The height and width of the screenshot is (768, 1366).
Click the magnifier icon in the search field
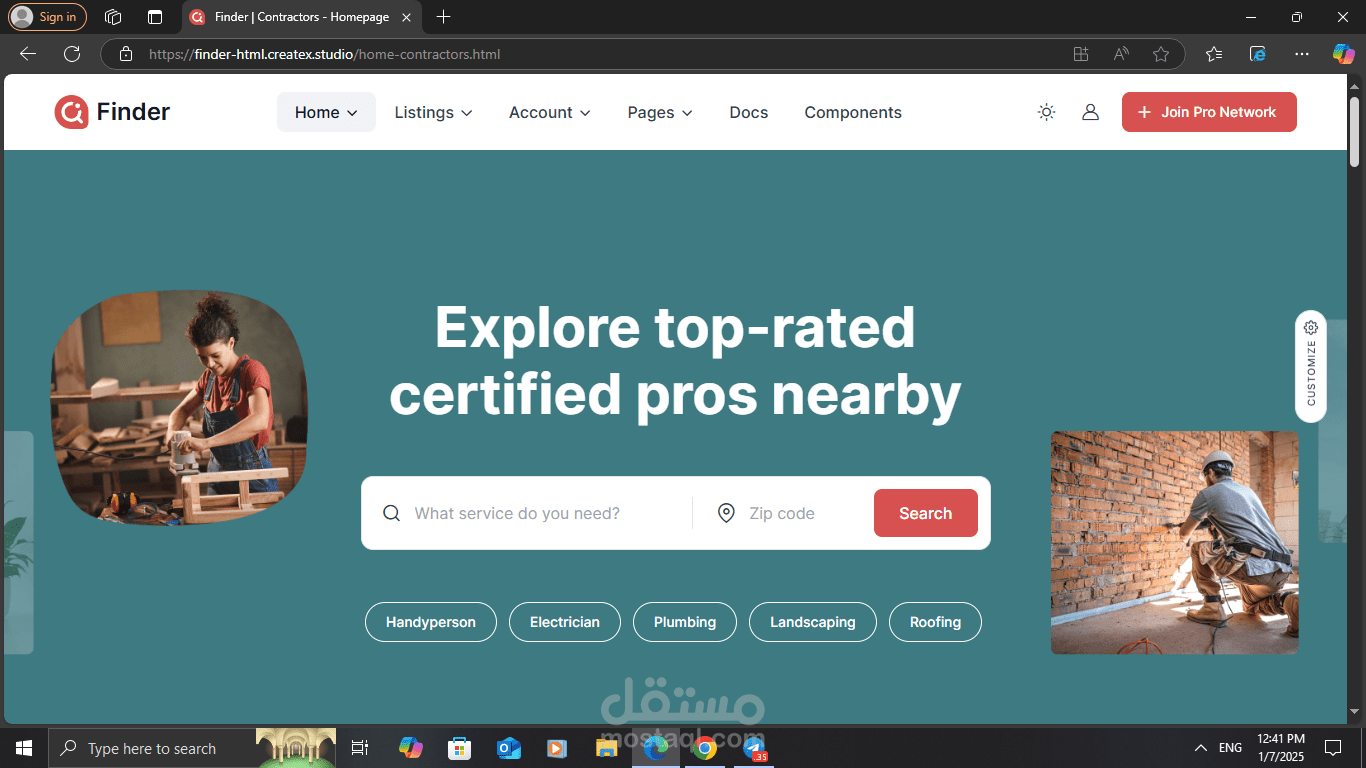click(391, 513)
